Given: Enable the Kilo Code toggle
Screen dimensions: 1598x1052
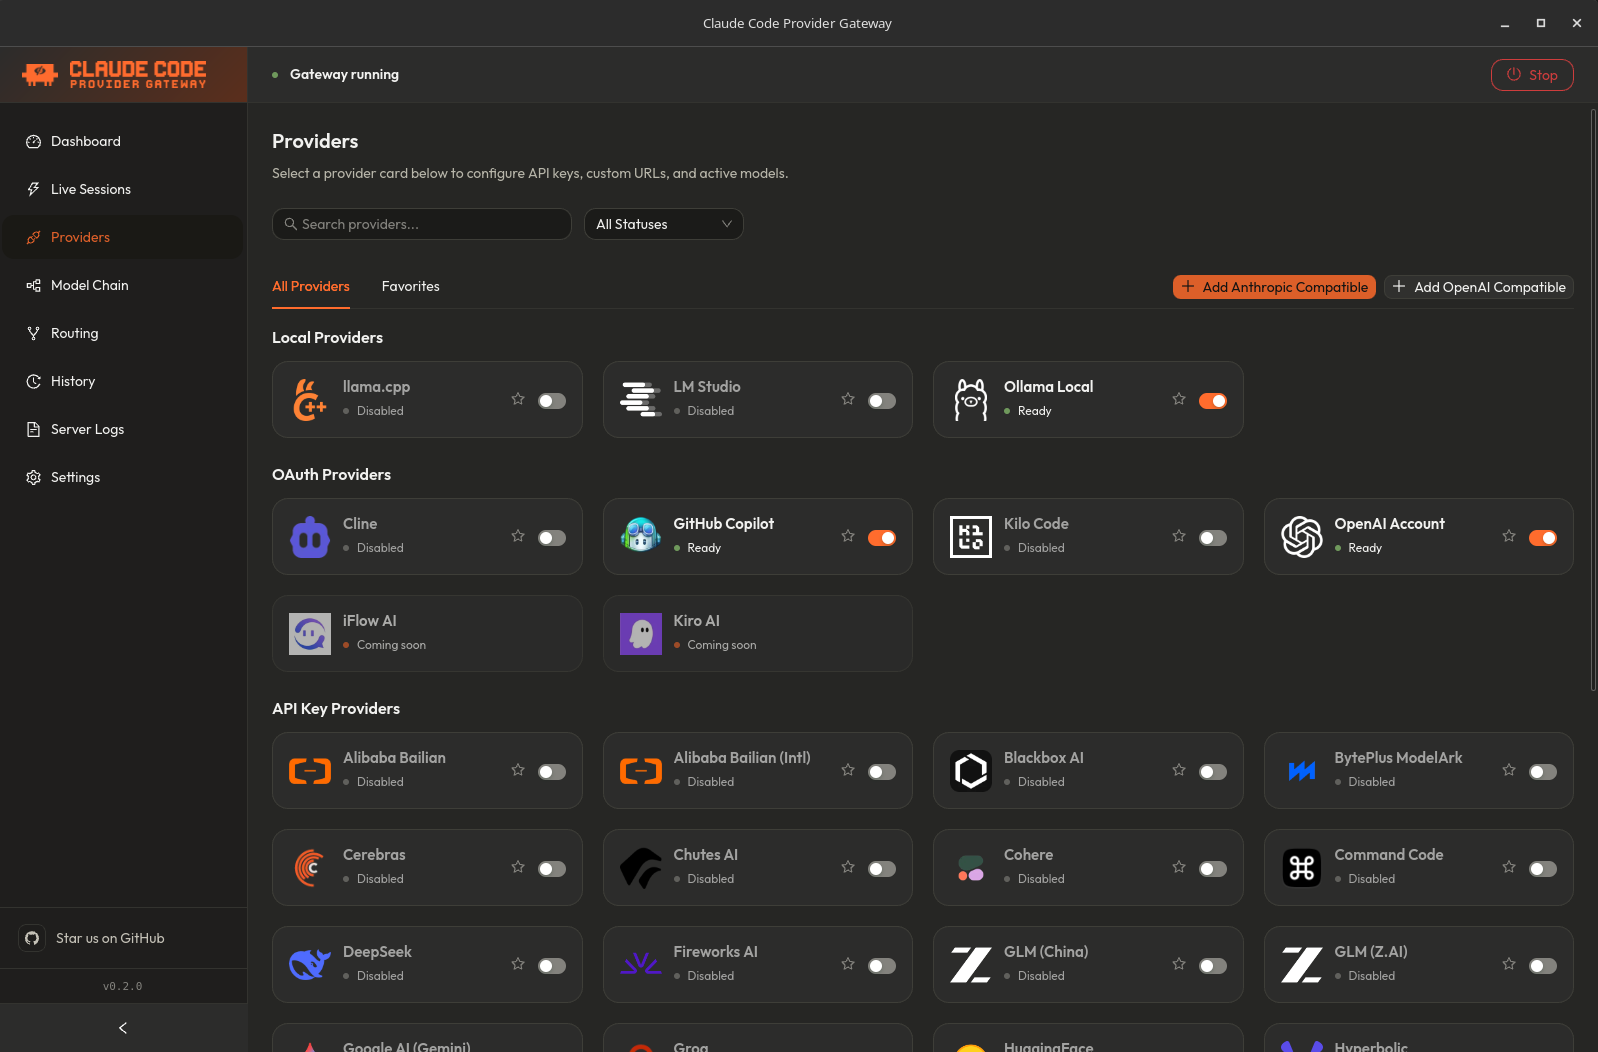Looking at the screenshot, I should coord(1213,538).
